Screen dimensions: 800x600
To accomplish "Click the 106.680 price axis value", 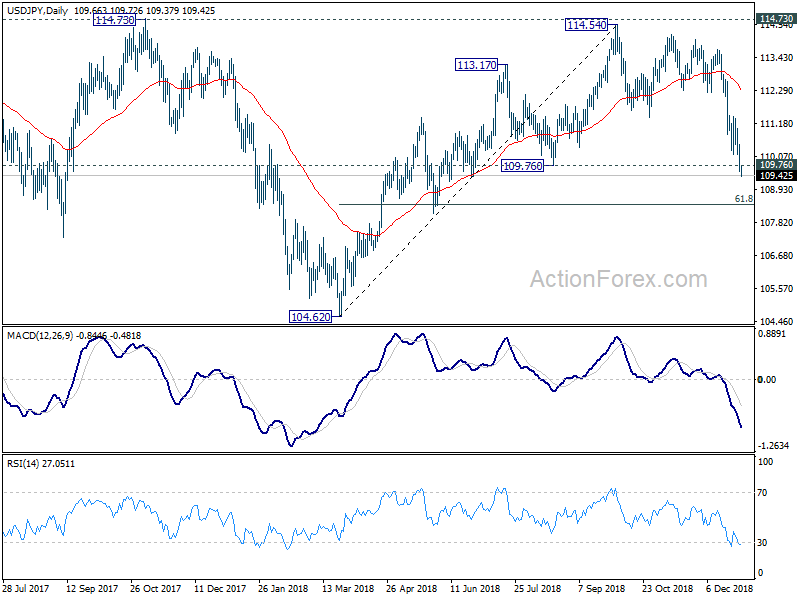I will 777,255.
